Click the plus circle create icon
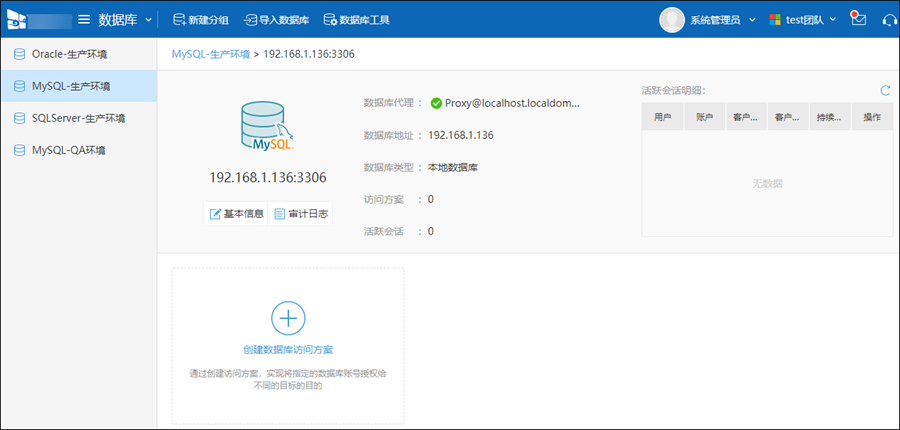This screenshot has height=430, width=900. (288, 318)
